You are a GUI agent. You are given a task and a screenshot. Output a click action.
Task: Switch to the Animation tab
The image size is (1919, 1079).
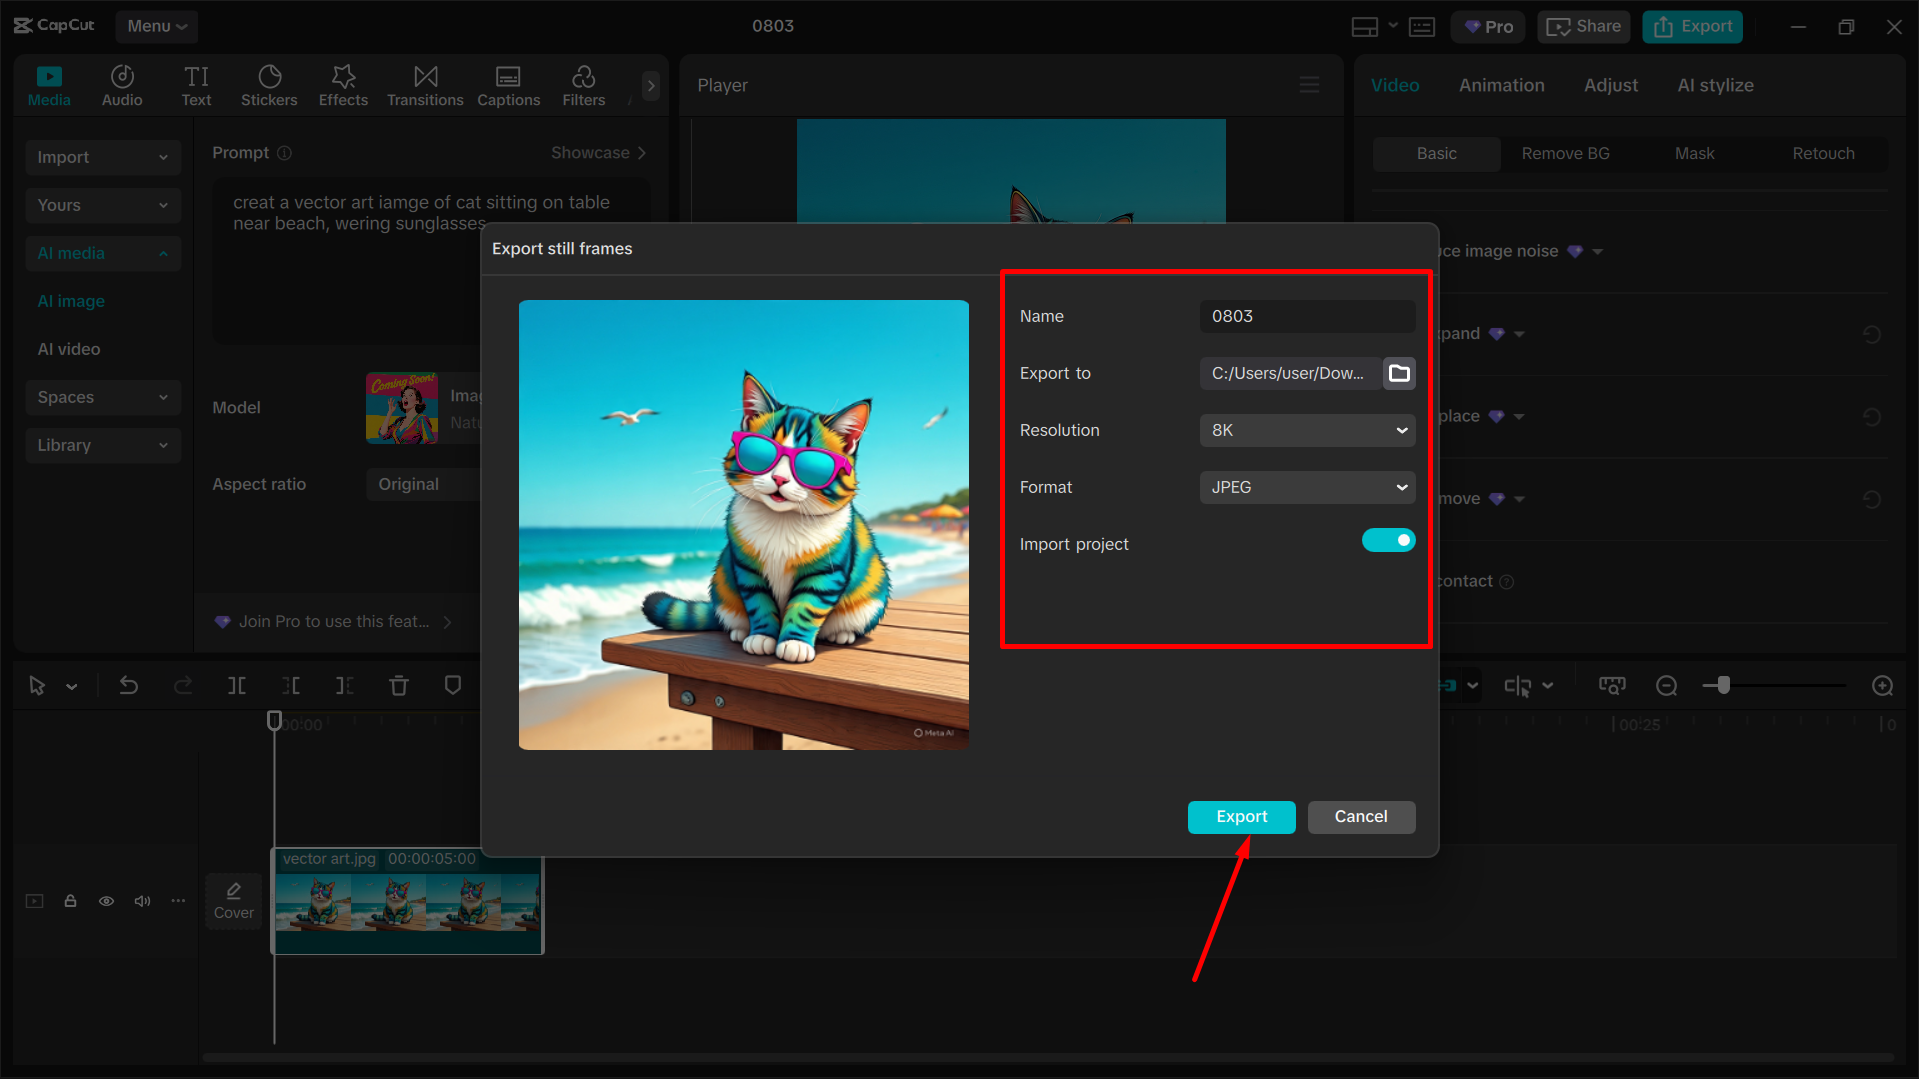pos(1501,85)
